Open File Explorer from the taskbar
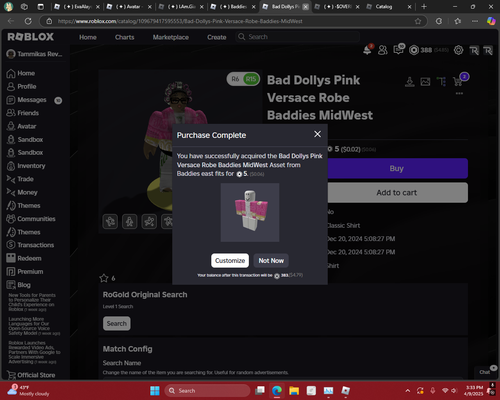Viewport: 500px width, 400px height. (x=294, y=390)
